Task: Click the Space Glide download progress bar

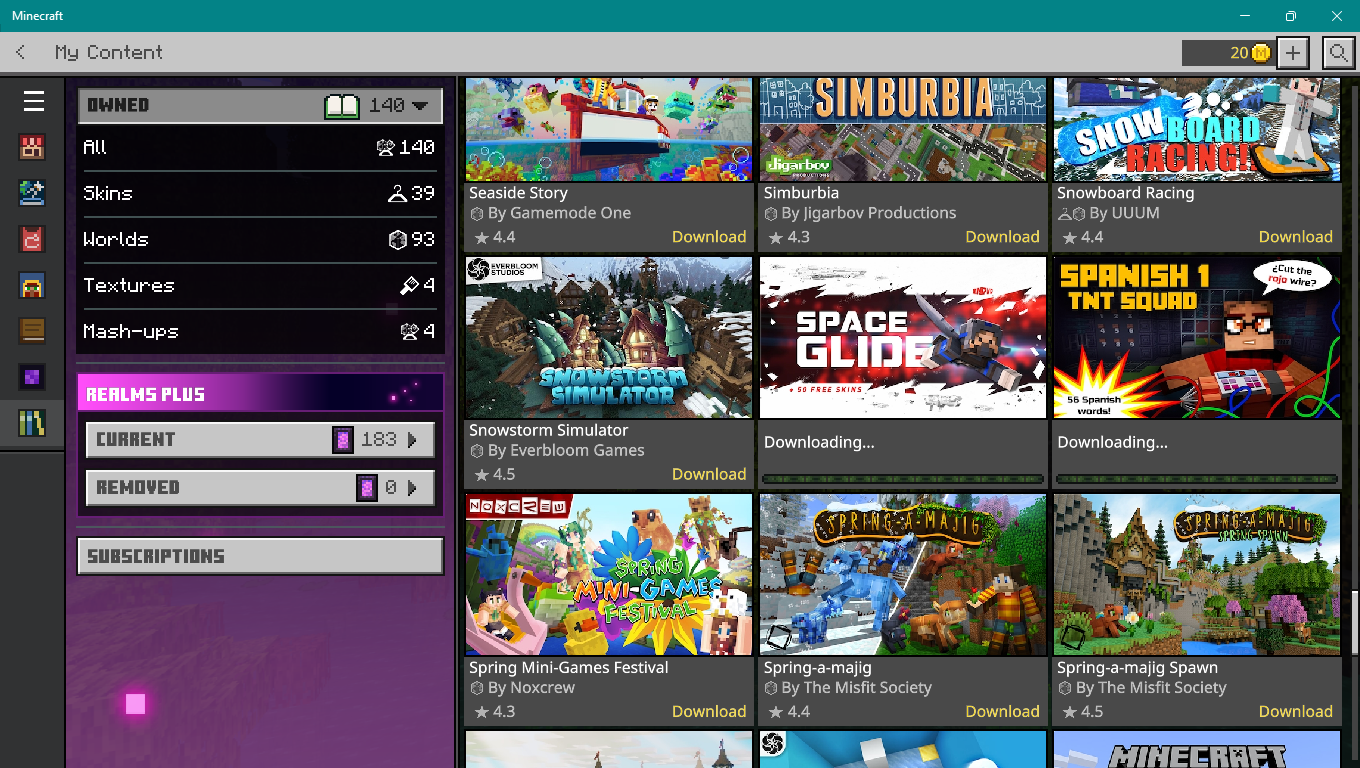Action: pyautogui.click(x=903, y=479)
